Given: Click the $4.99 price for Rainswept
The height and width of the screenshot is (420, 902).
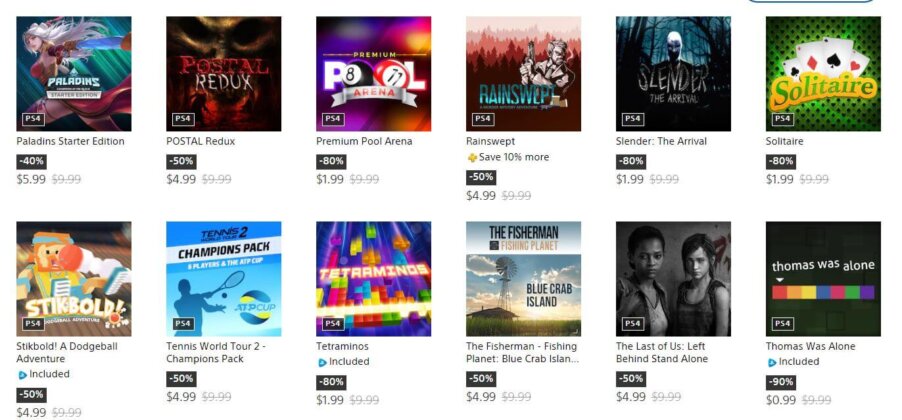Looking at the screenshot, I should [x=481, y=196].
